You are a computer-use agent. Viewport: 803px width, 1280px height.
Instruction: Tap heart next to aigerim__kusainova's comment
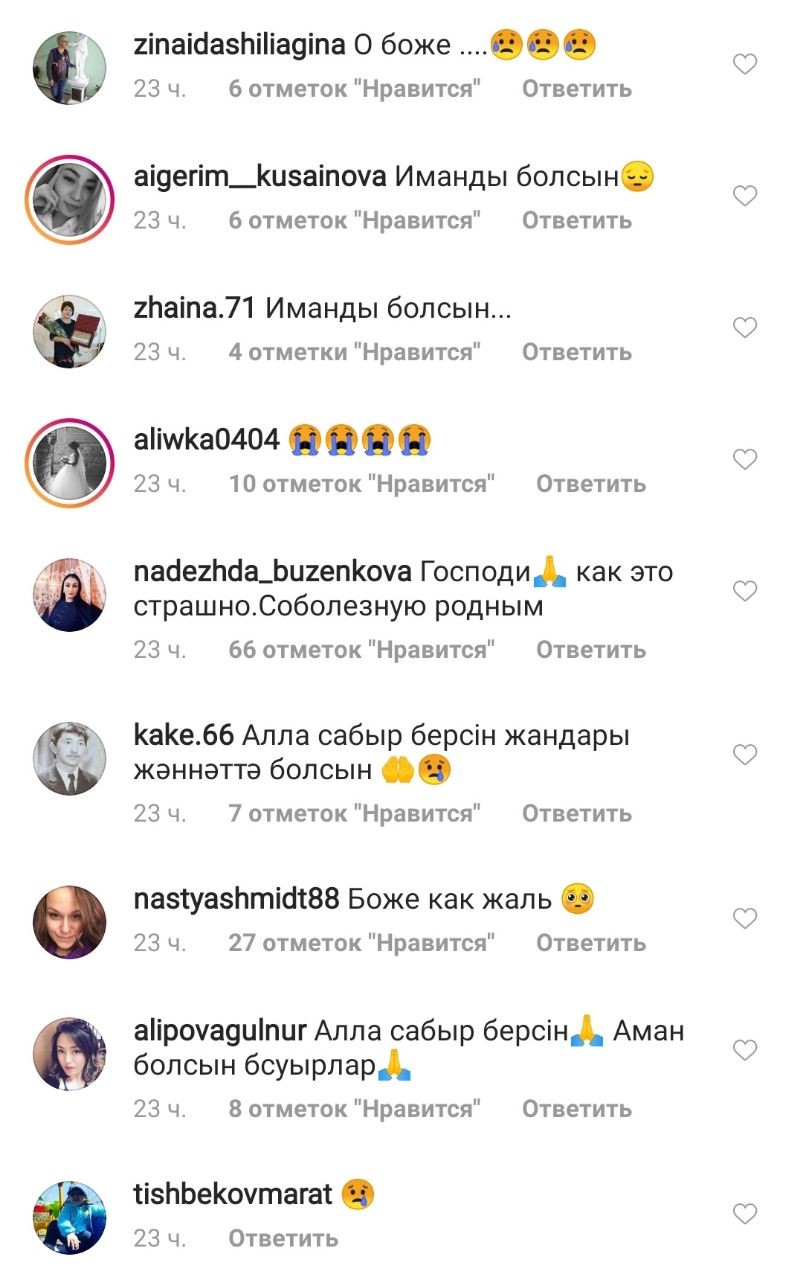coord(745,196)
